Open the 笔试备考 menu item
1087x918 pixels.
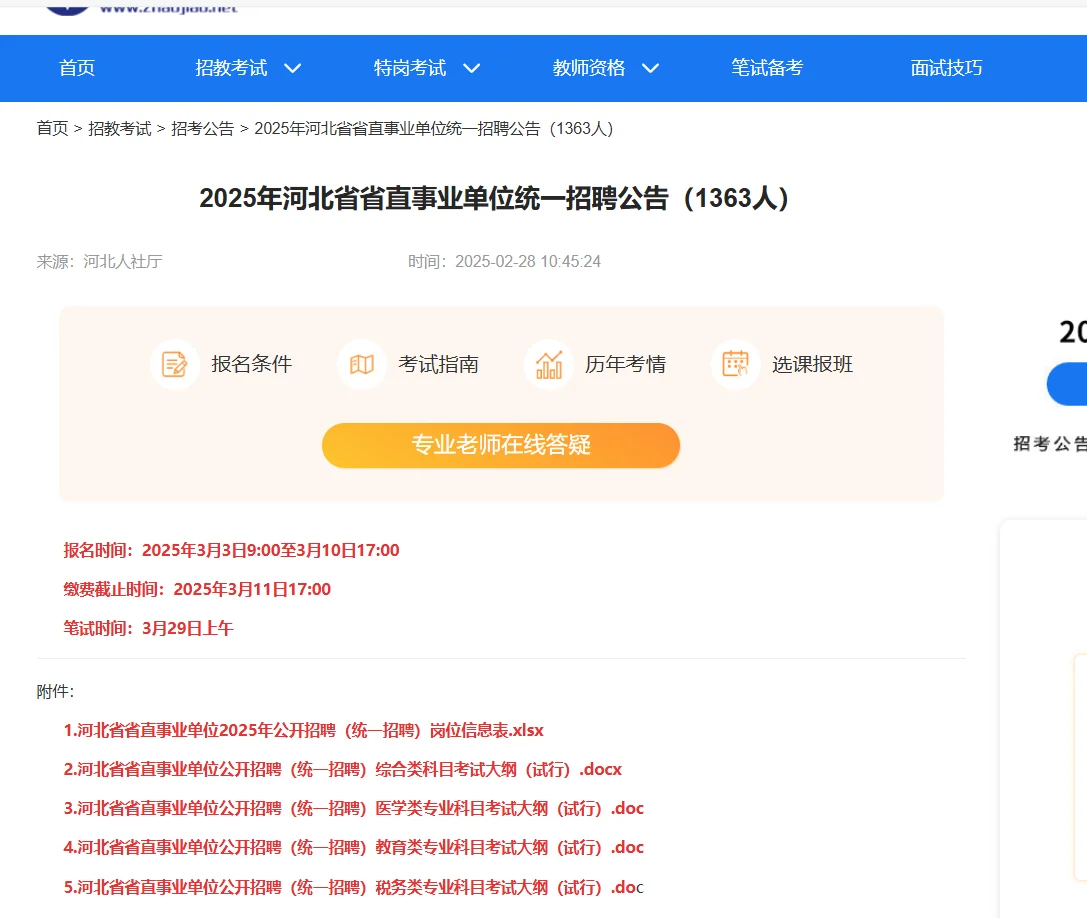tap(766, 68)
